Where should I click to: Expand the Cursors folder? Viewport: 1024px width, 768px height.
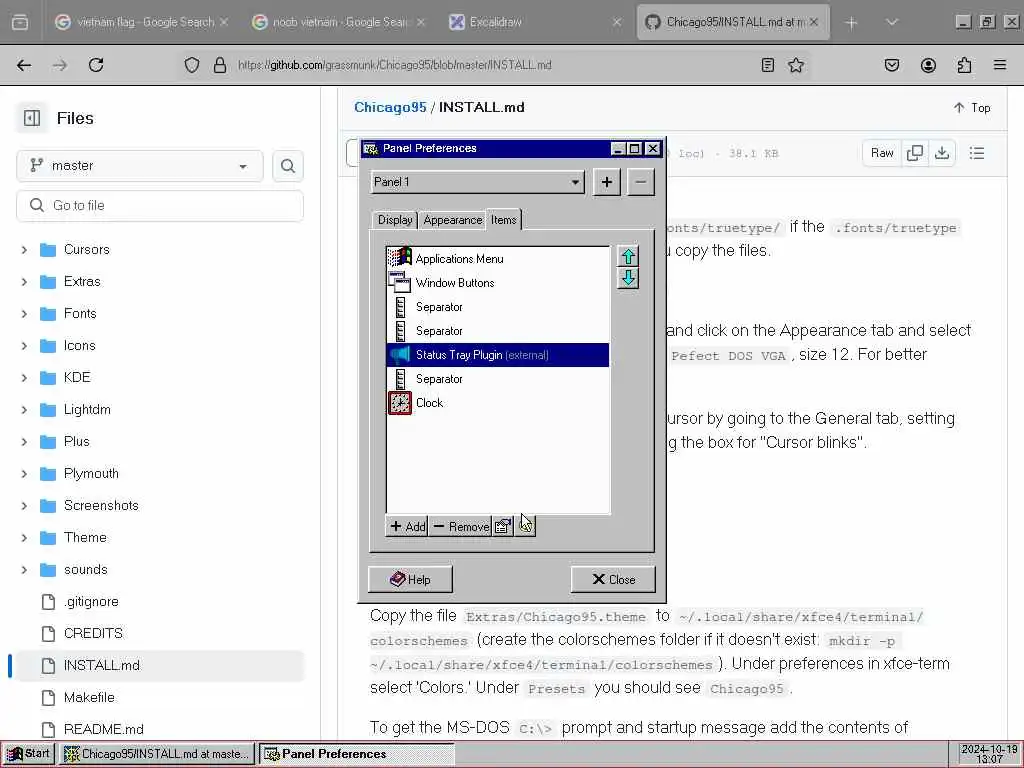[x=24, y=249]
